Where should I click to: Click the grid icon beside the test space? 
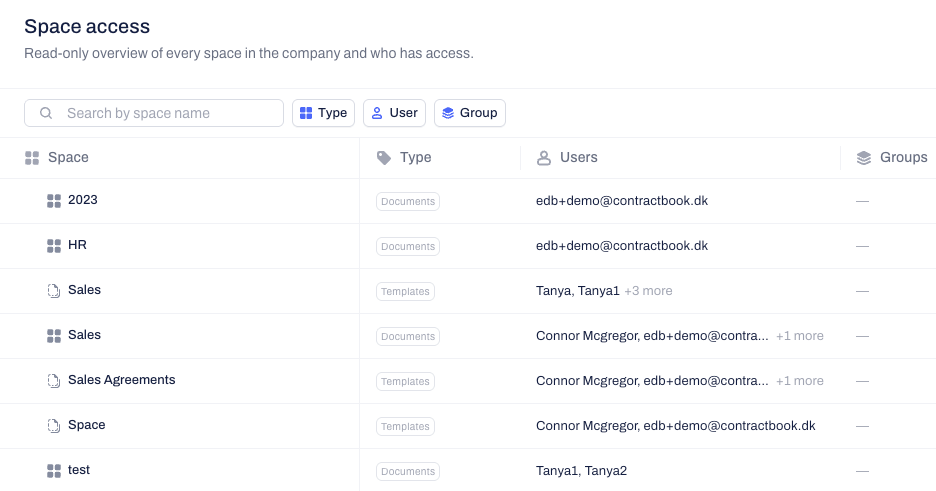[54, 471]
